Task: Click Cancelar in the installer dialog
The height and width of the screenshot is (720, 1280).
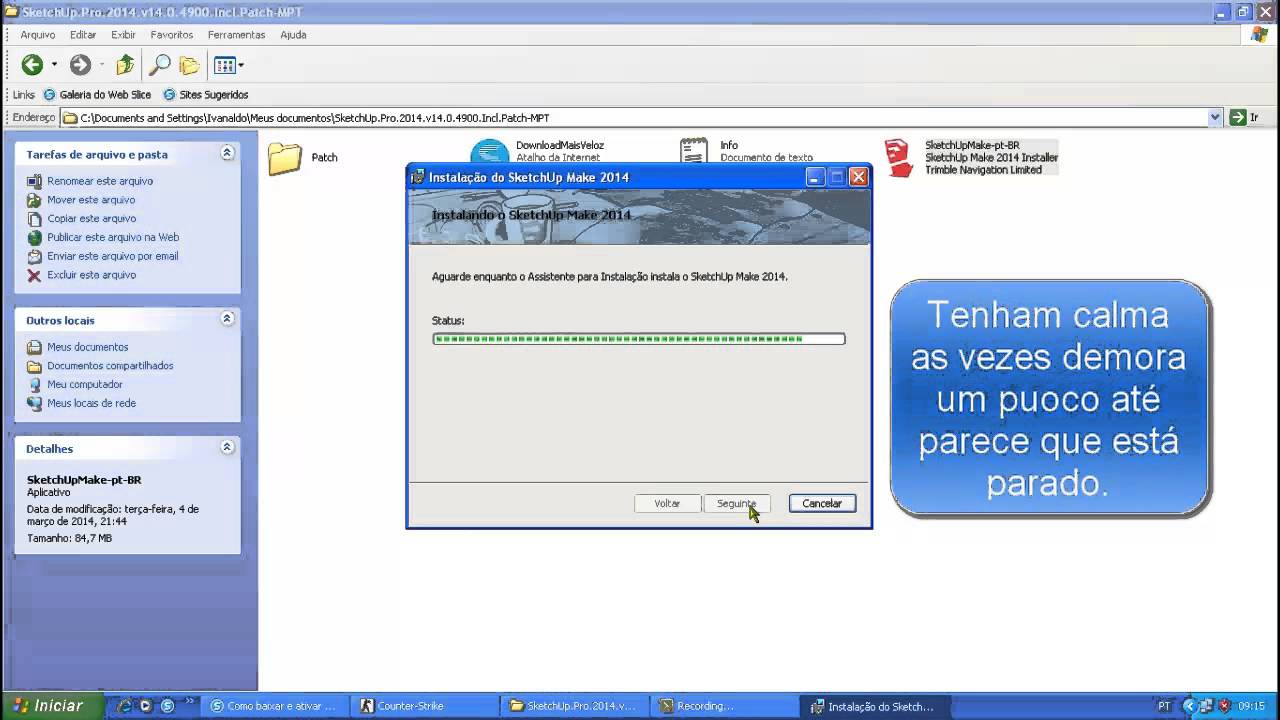Action: click(822, 503)
